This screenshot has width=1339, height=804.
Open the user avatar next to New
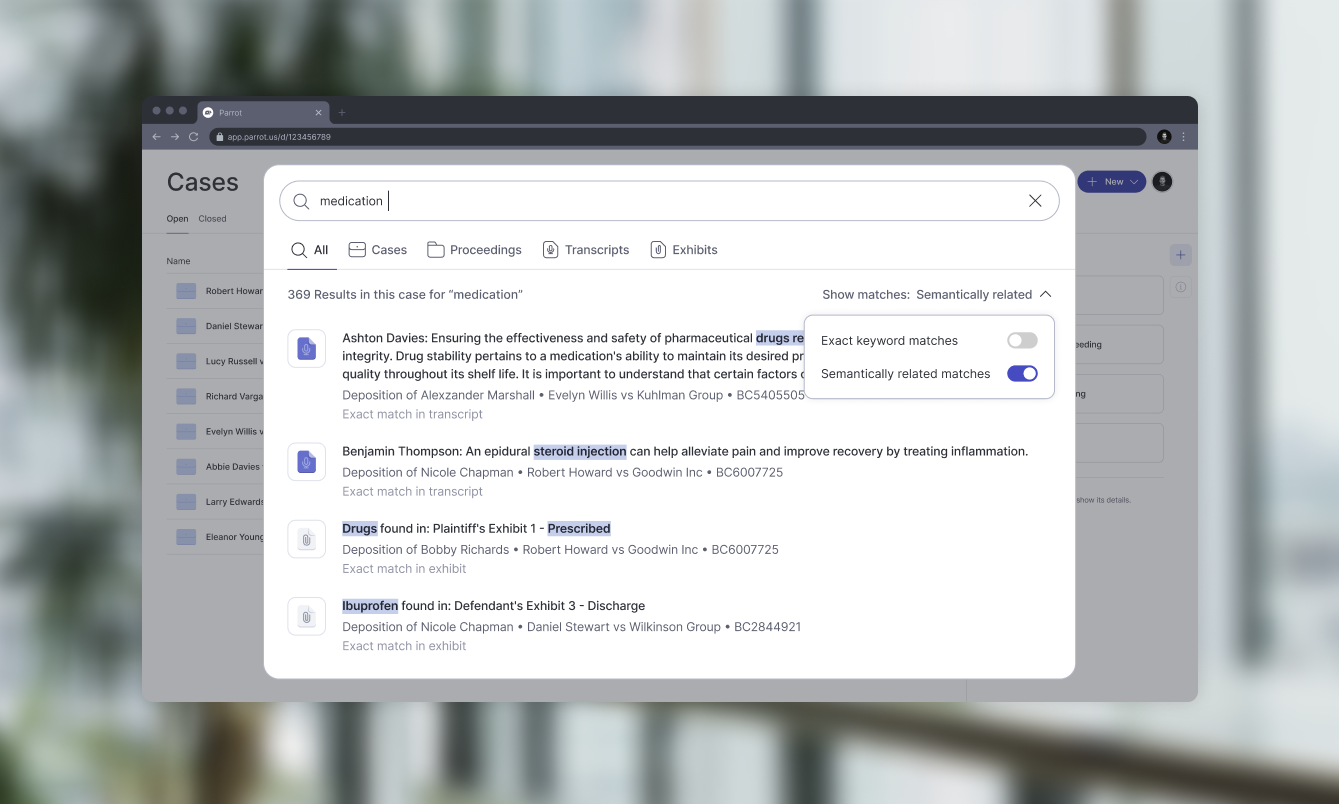tap(1162, 182)
